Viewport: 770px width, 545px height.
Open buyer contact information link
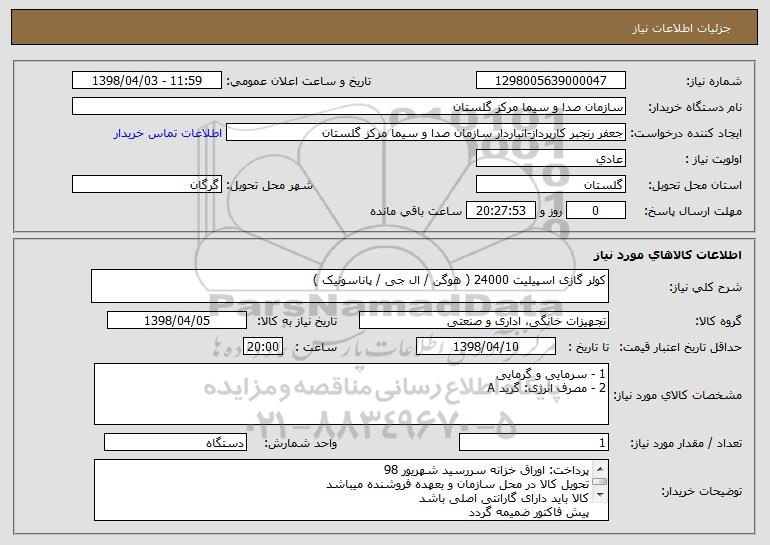click(x=168, y=134)
